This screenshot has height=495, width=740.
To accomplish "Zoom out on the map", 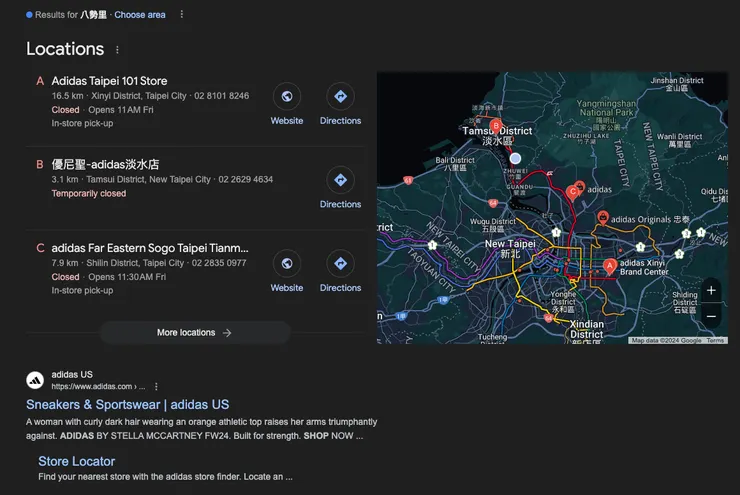I will coord(711,316).
